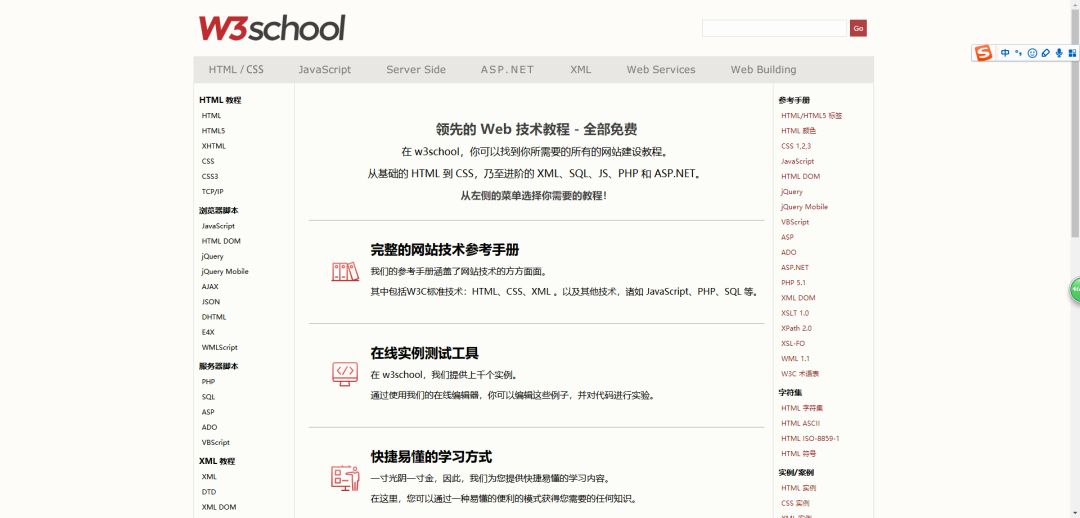Screen dimensions: 1080x518
Task: Open PHP tutorial in left sidebar
Action: pos(208,382)
